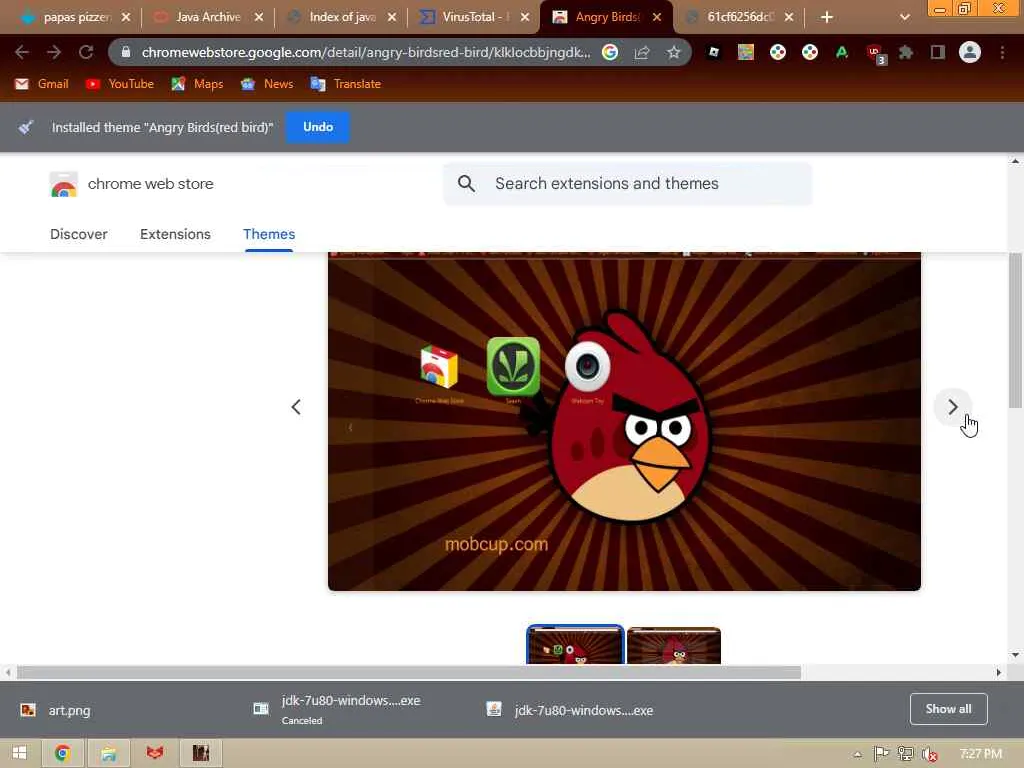The image size is (1024, 768).
Task: Open the Roblox extension icon
Action: [714, 52]
